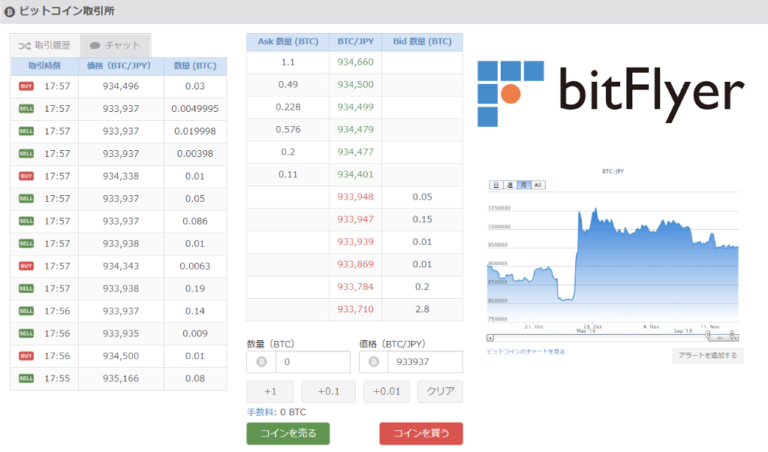Viewport: 768px width, 452px height.
Task: Click the right handle of the chart navigator
Action: [732, 334]
